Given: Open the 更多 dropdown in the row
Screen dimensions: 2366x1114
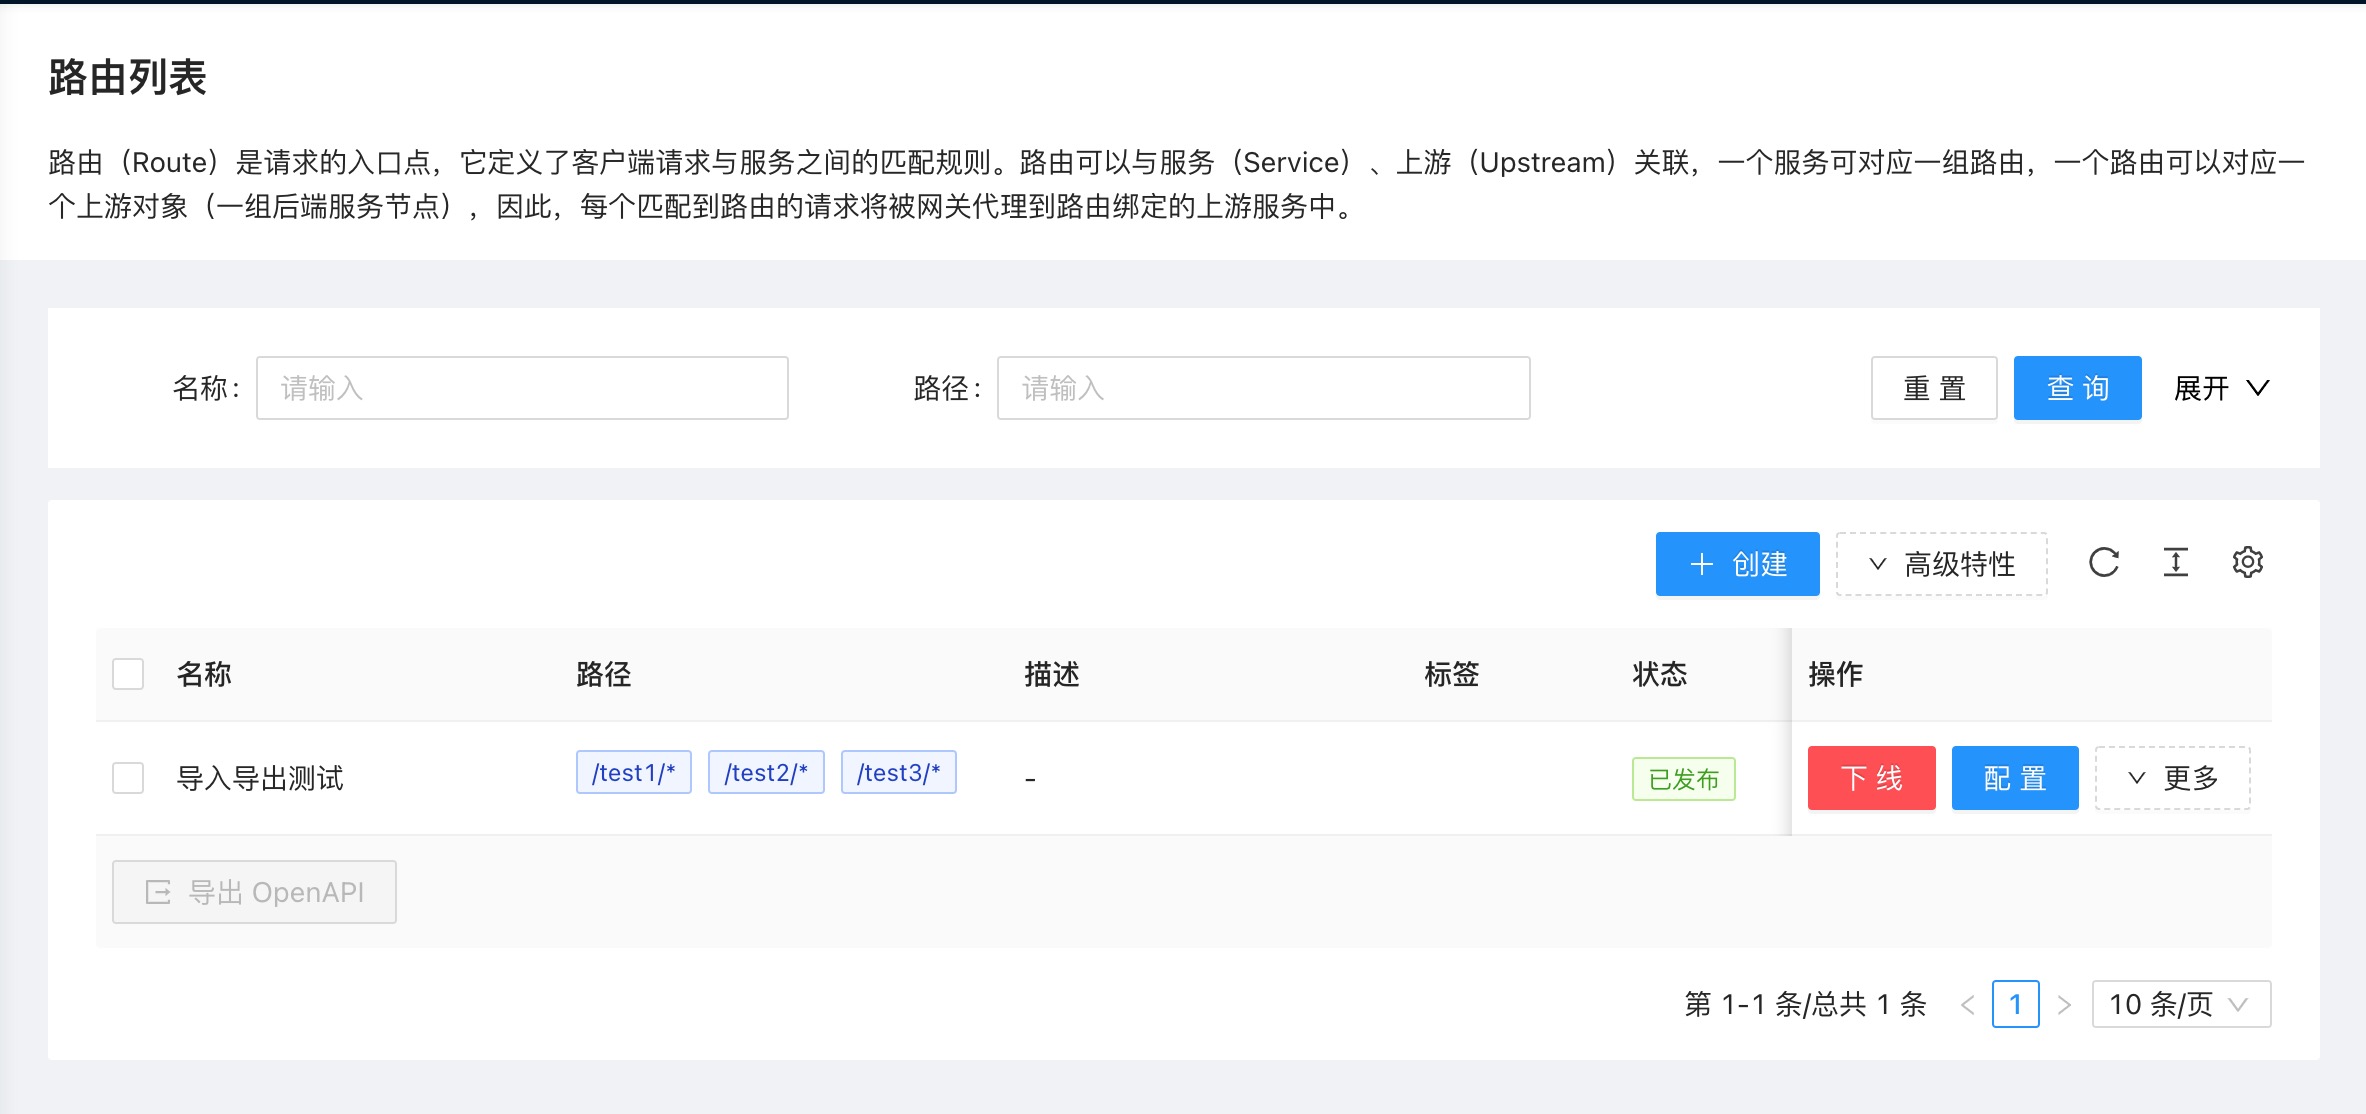Looking at the screenshot, I should 2172,778.
